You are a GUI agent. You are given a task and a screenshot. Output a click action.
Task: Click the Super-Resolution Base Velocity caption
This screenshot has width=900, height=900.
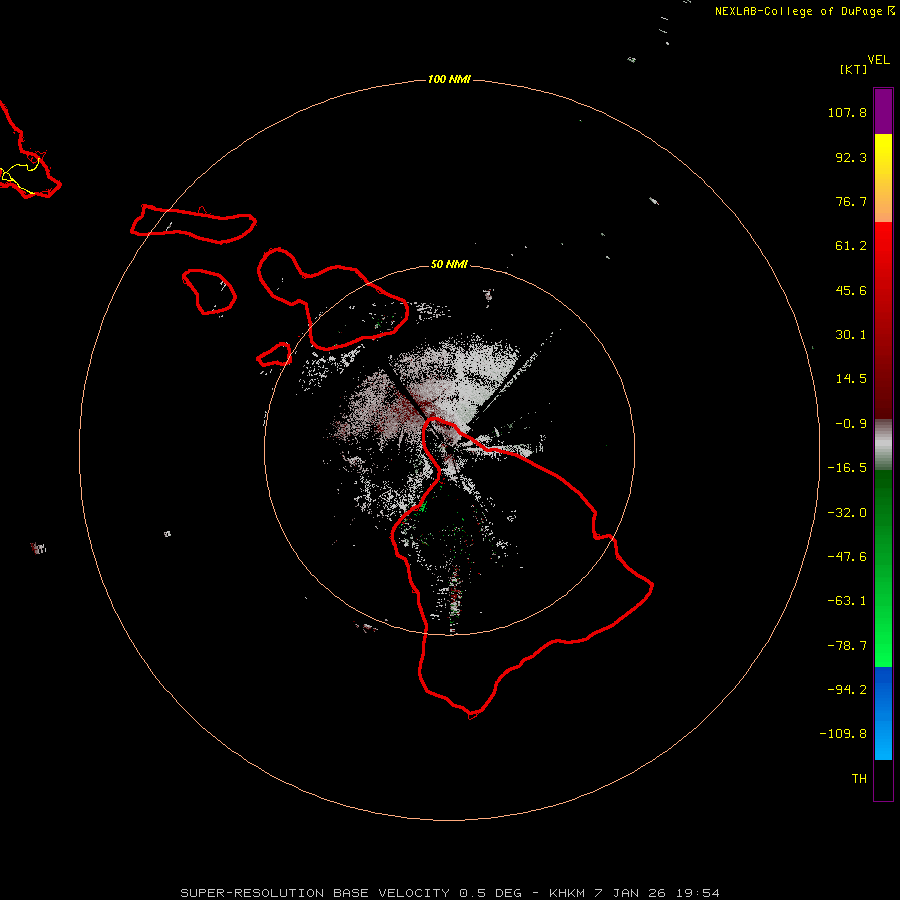(450, 893)
